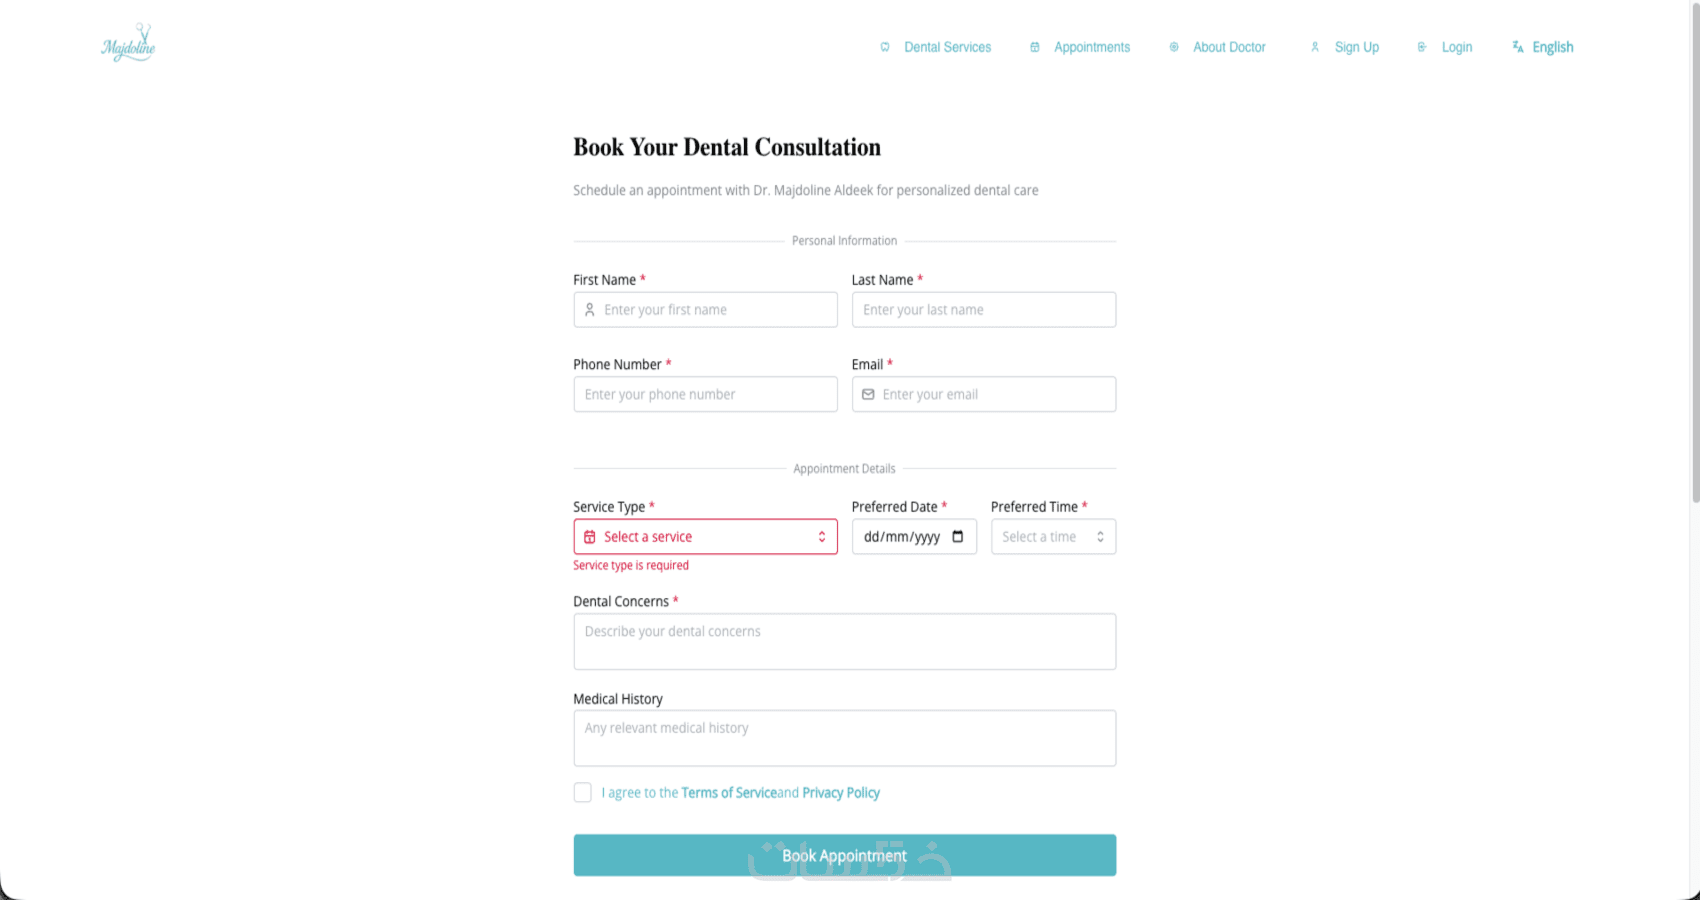Screen dimensions: 1700x900
Task: Open the Terms of Service link
Action: pos(729,793)
